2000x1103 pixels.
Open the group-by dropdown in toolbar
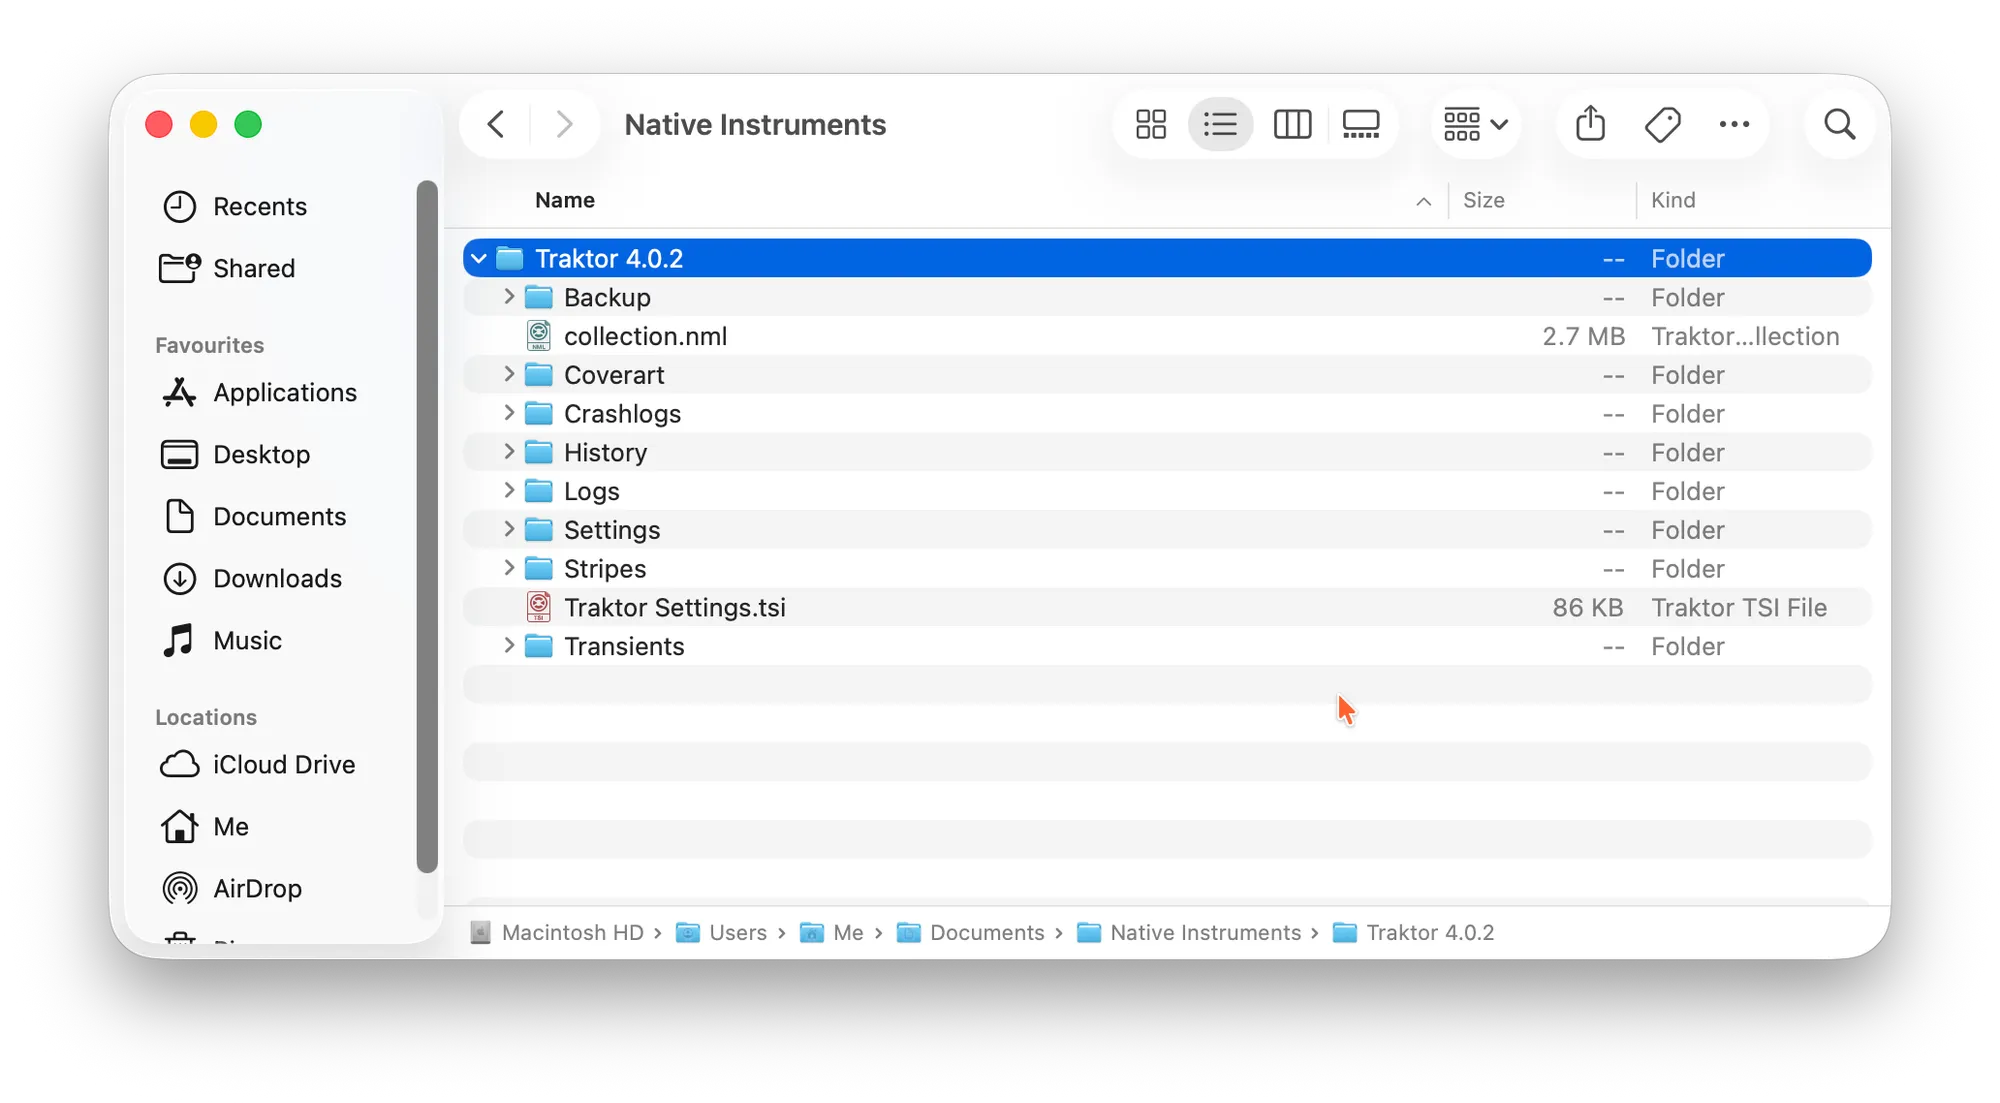[1476, 125]
